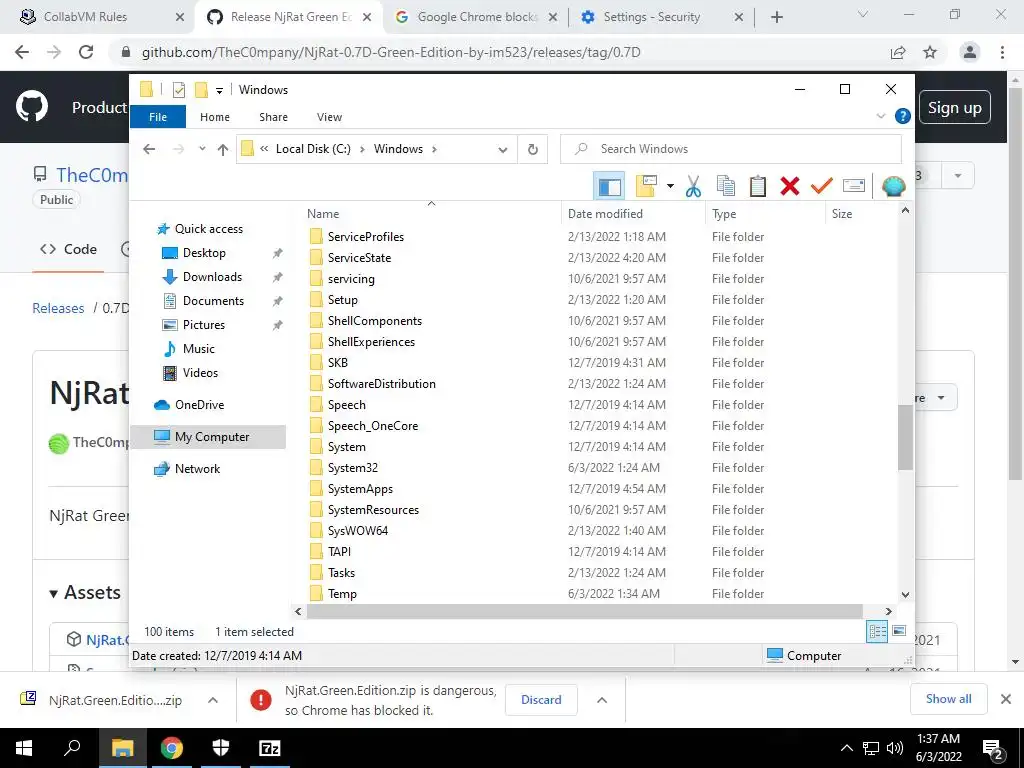Expand NjRat.Green.Edition zip download options
Viewport: 1024px width, 768px height.
point(213,700)
